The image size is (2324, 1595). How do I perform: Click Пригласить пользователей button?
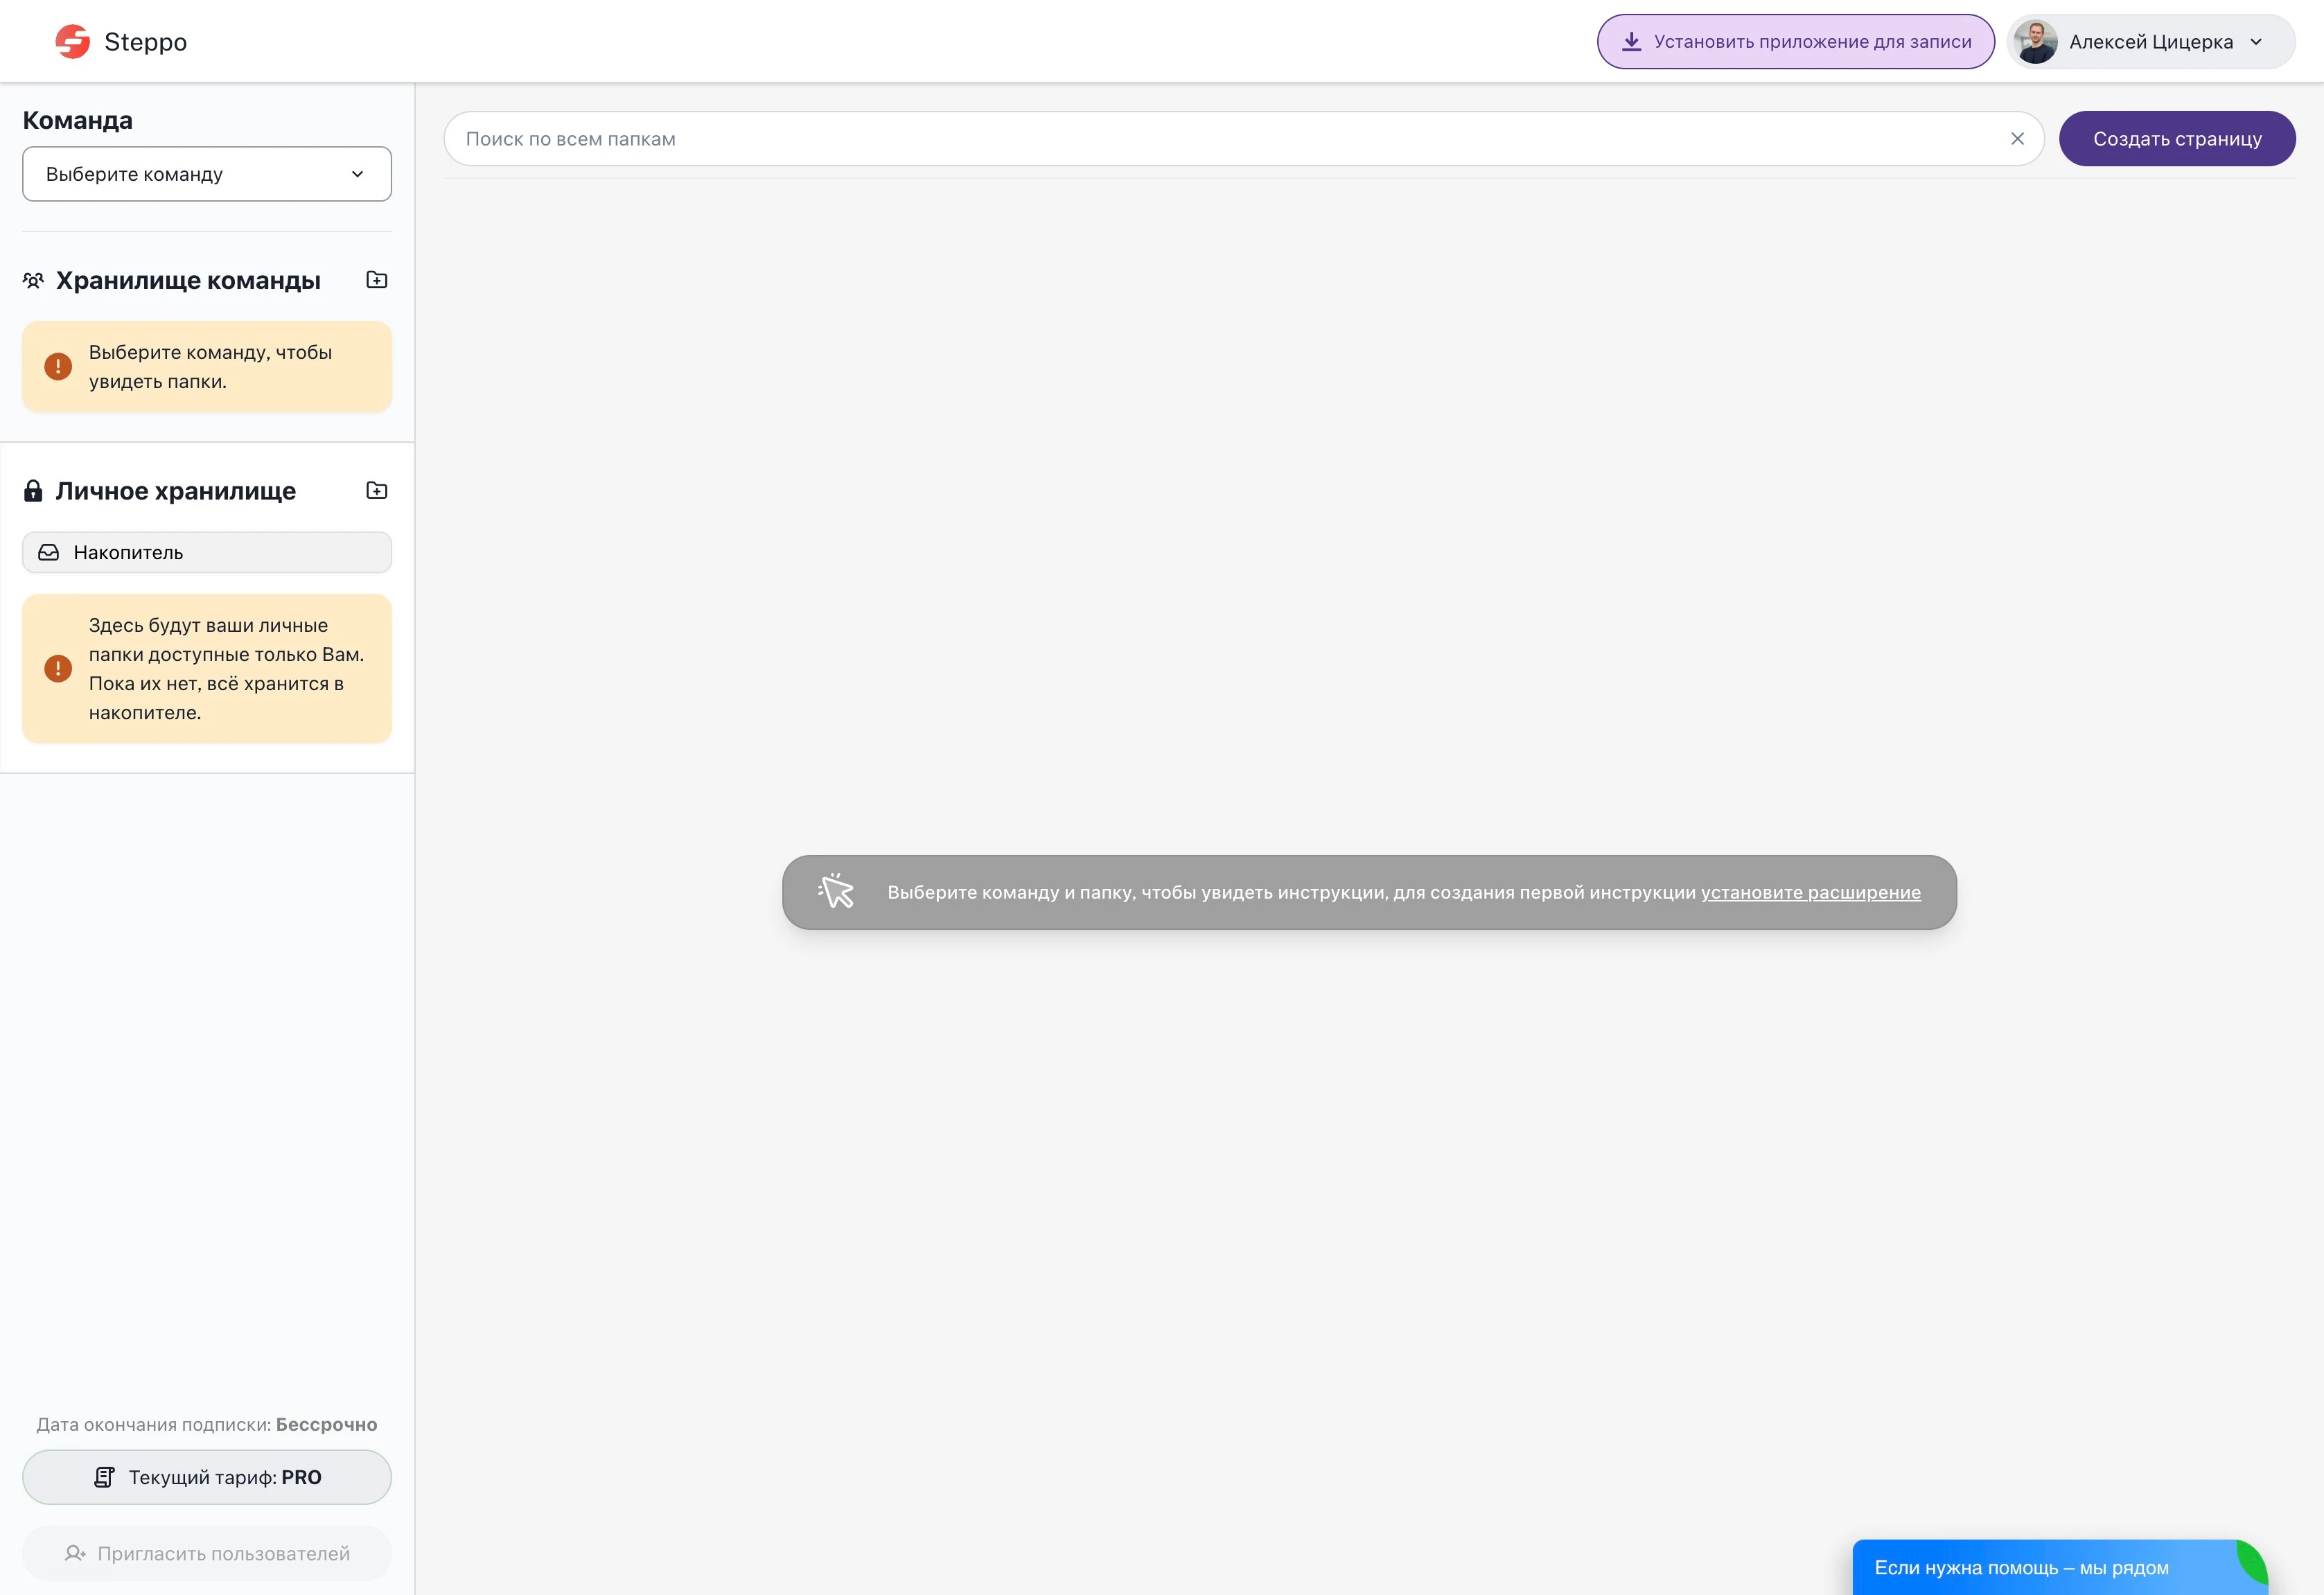point(207,1553)
